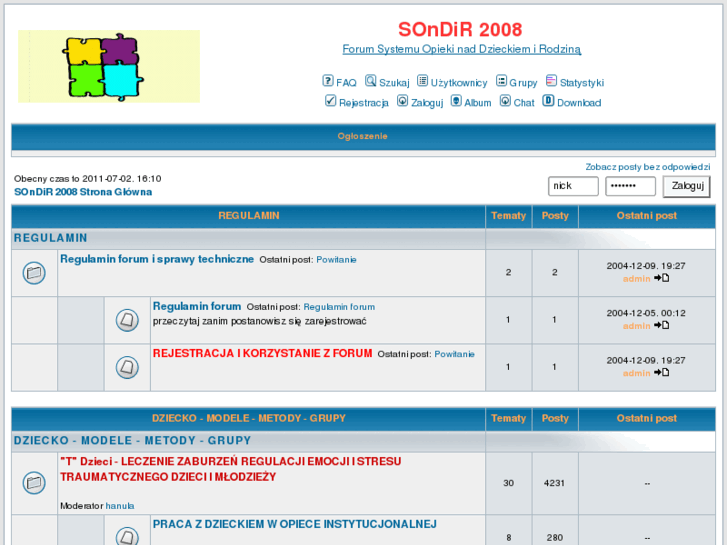Click the Rejestracja checkmark icon

click(x=330, y=101)
